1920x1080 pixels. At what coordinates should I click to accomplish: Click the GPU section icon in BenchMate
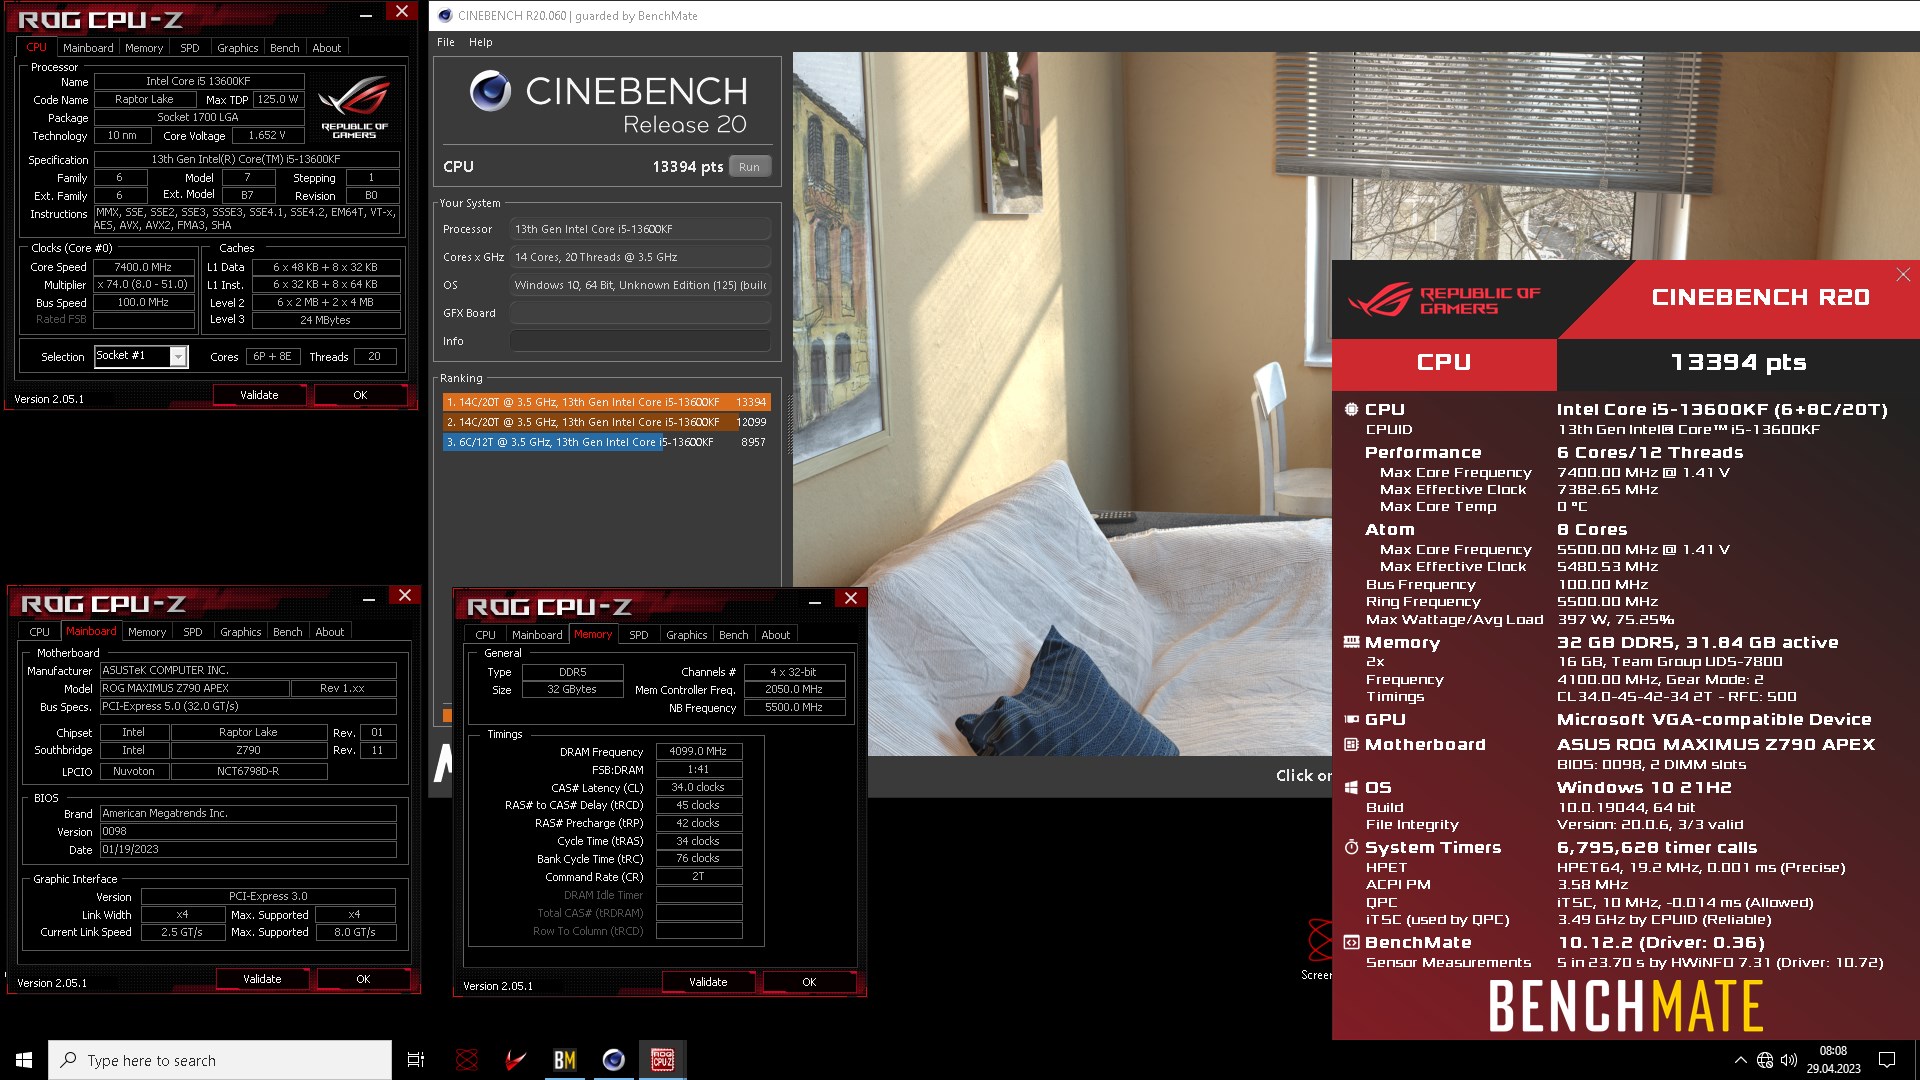(x=1351, y=719)
